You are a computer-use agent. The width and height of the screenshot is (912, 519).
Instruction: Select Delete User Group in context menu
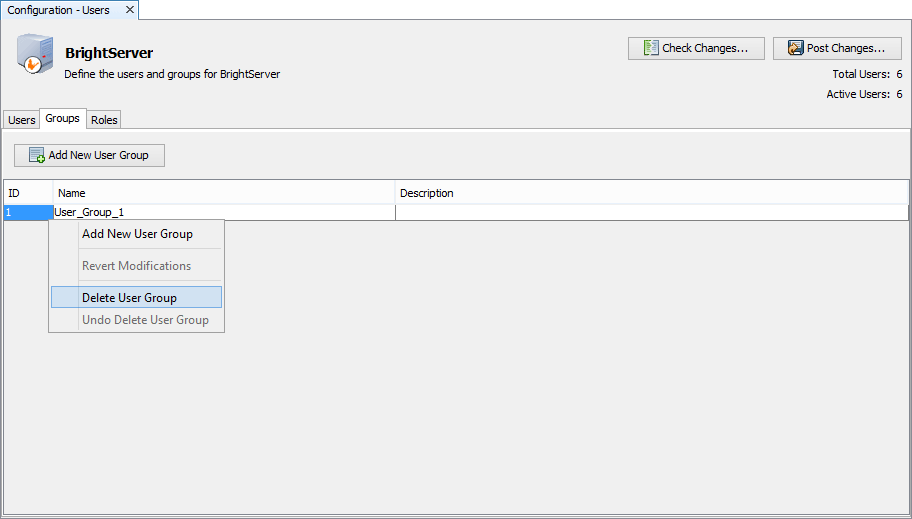click(129, 298)
